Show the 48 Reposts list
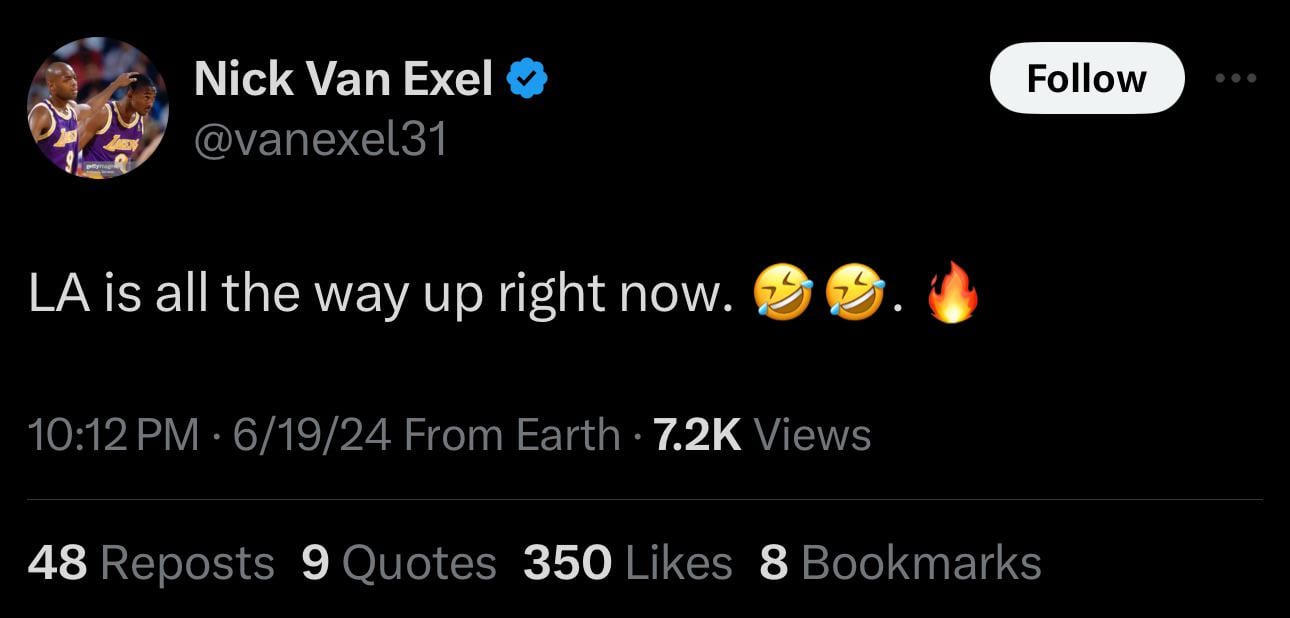The width and height of the screenshot is (1290, 618). pos(151,562)
